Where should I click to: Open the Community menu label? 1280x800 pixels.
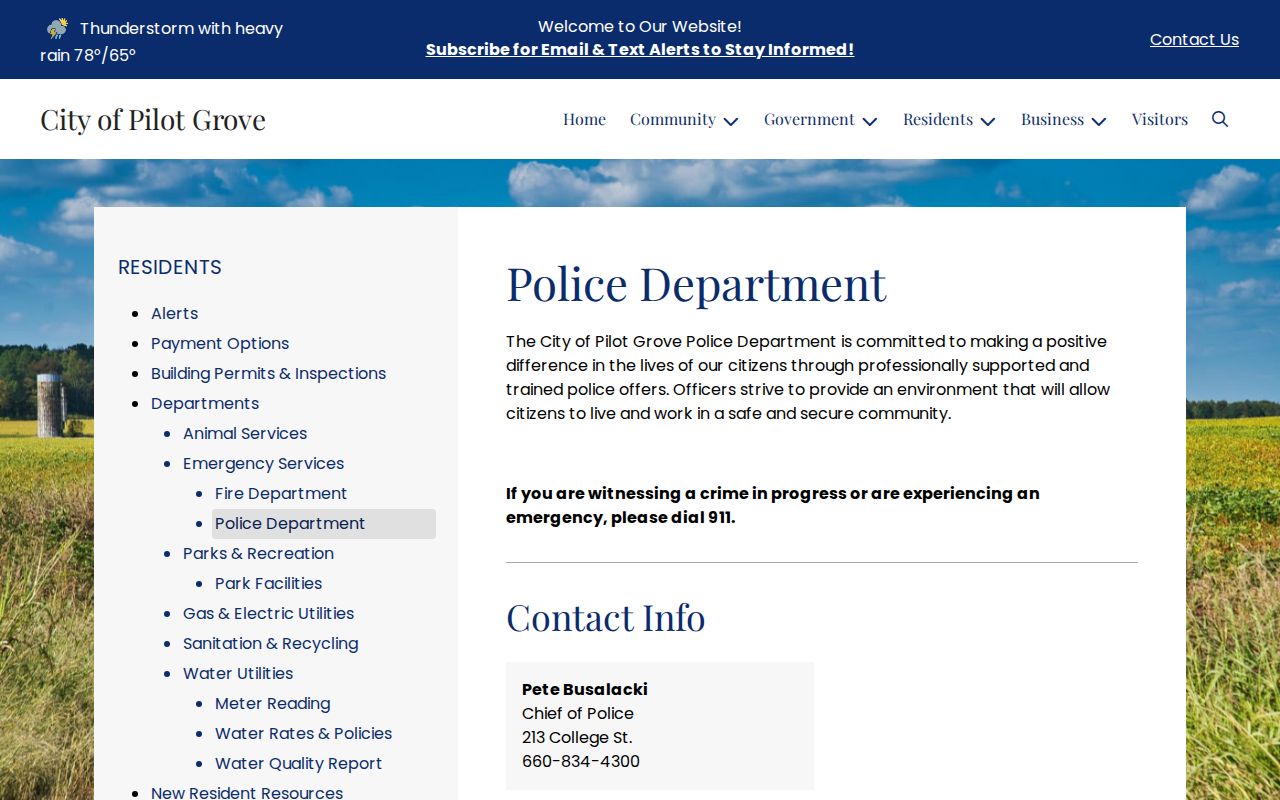click(673, 119)
